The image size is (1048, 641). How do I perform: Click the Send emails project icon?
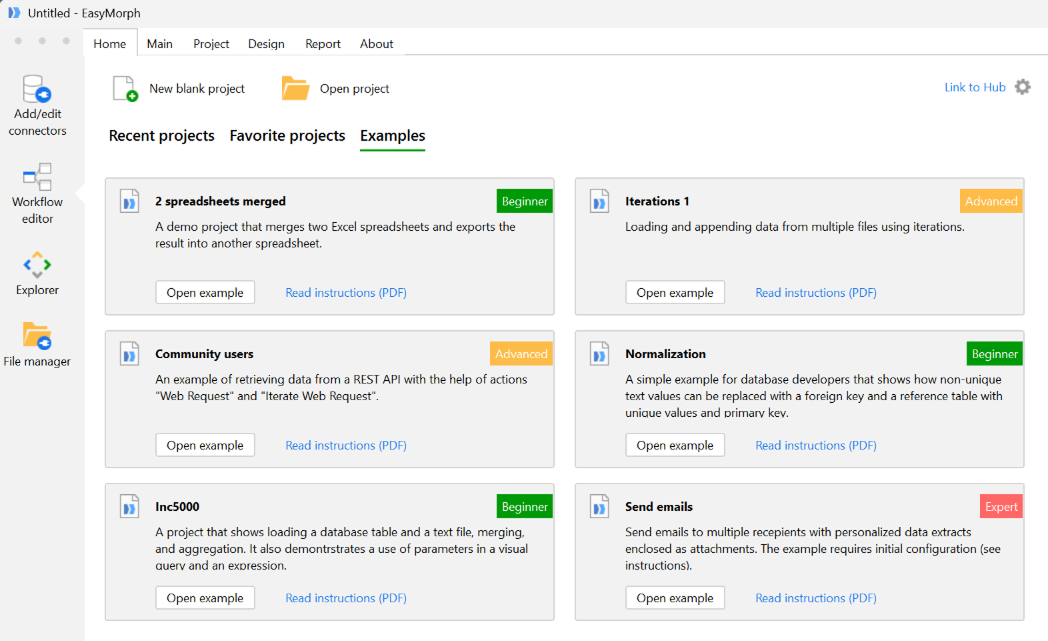[x=600, y=506]
